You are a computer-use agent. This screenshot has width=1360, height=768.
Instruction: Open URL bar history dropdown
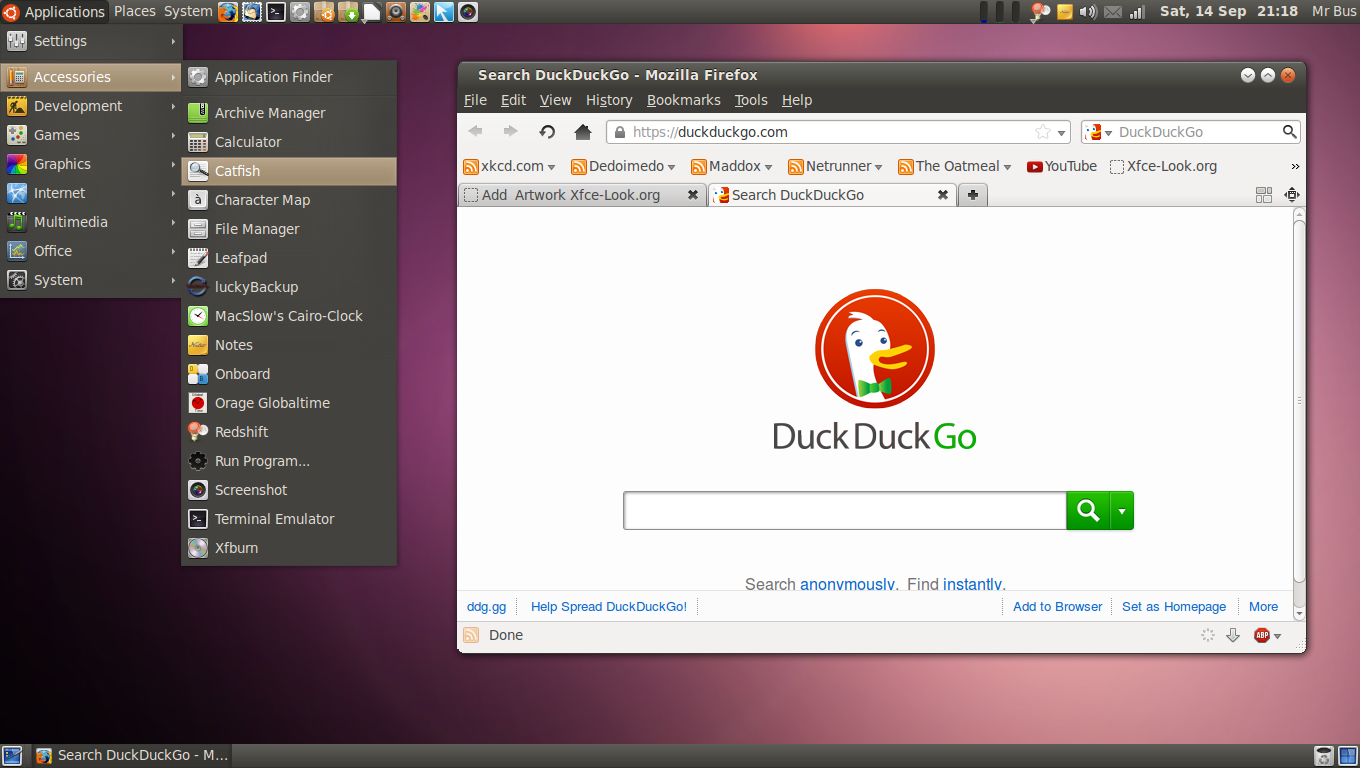click(1061, 132)
